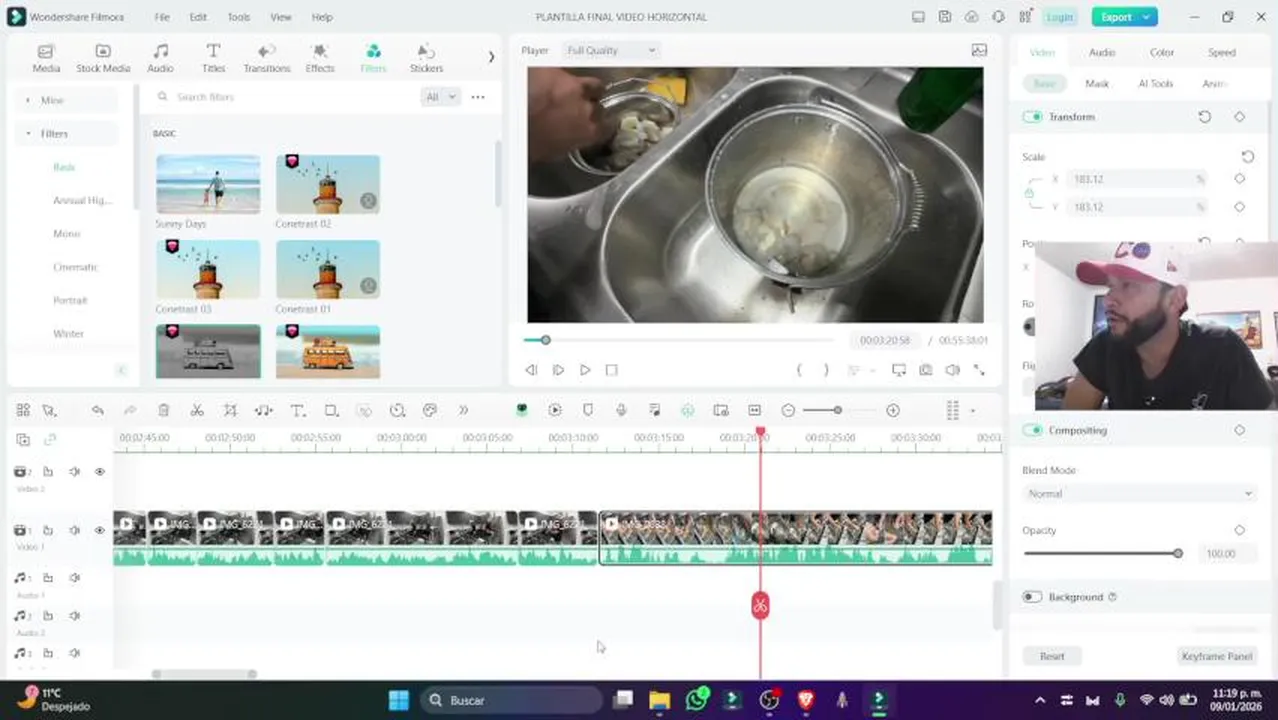The image size is (1278, 720).
Task: Hide the Video 2 track with eye icon
Action: (x=99, y=471)
